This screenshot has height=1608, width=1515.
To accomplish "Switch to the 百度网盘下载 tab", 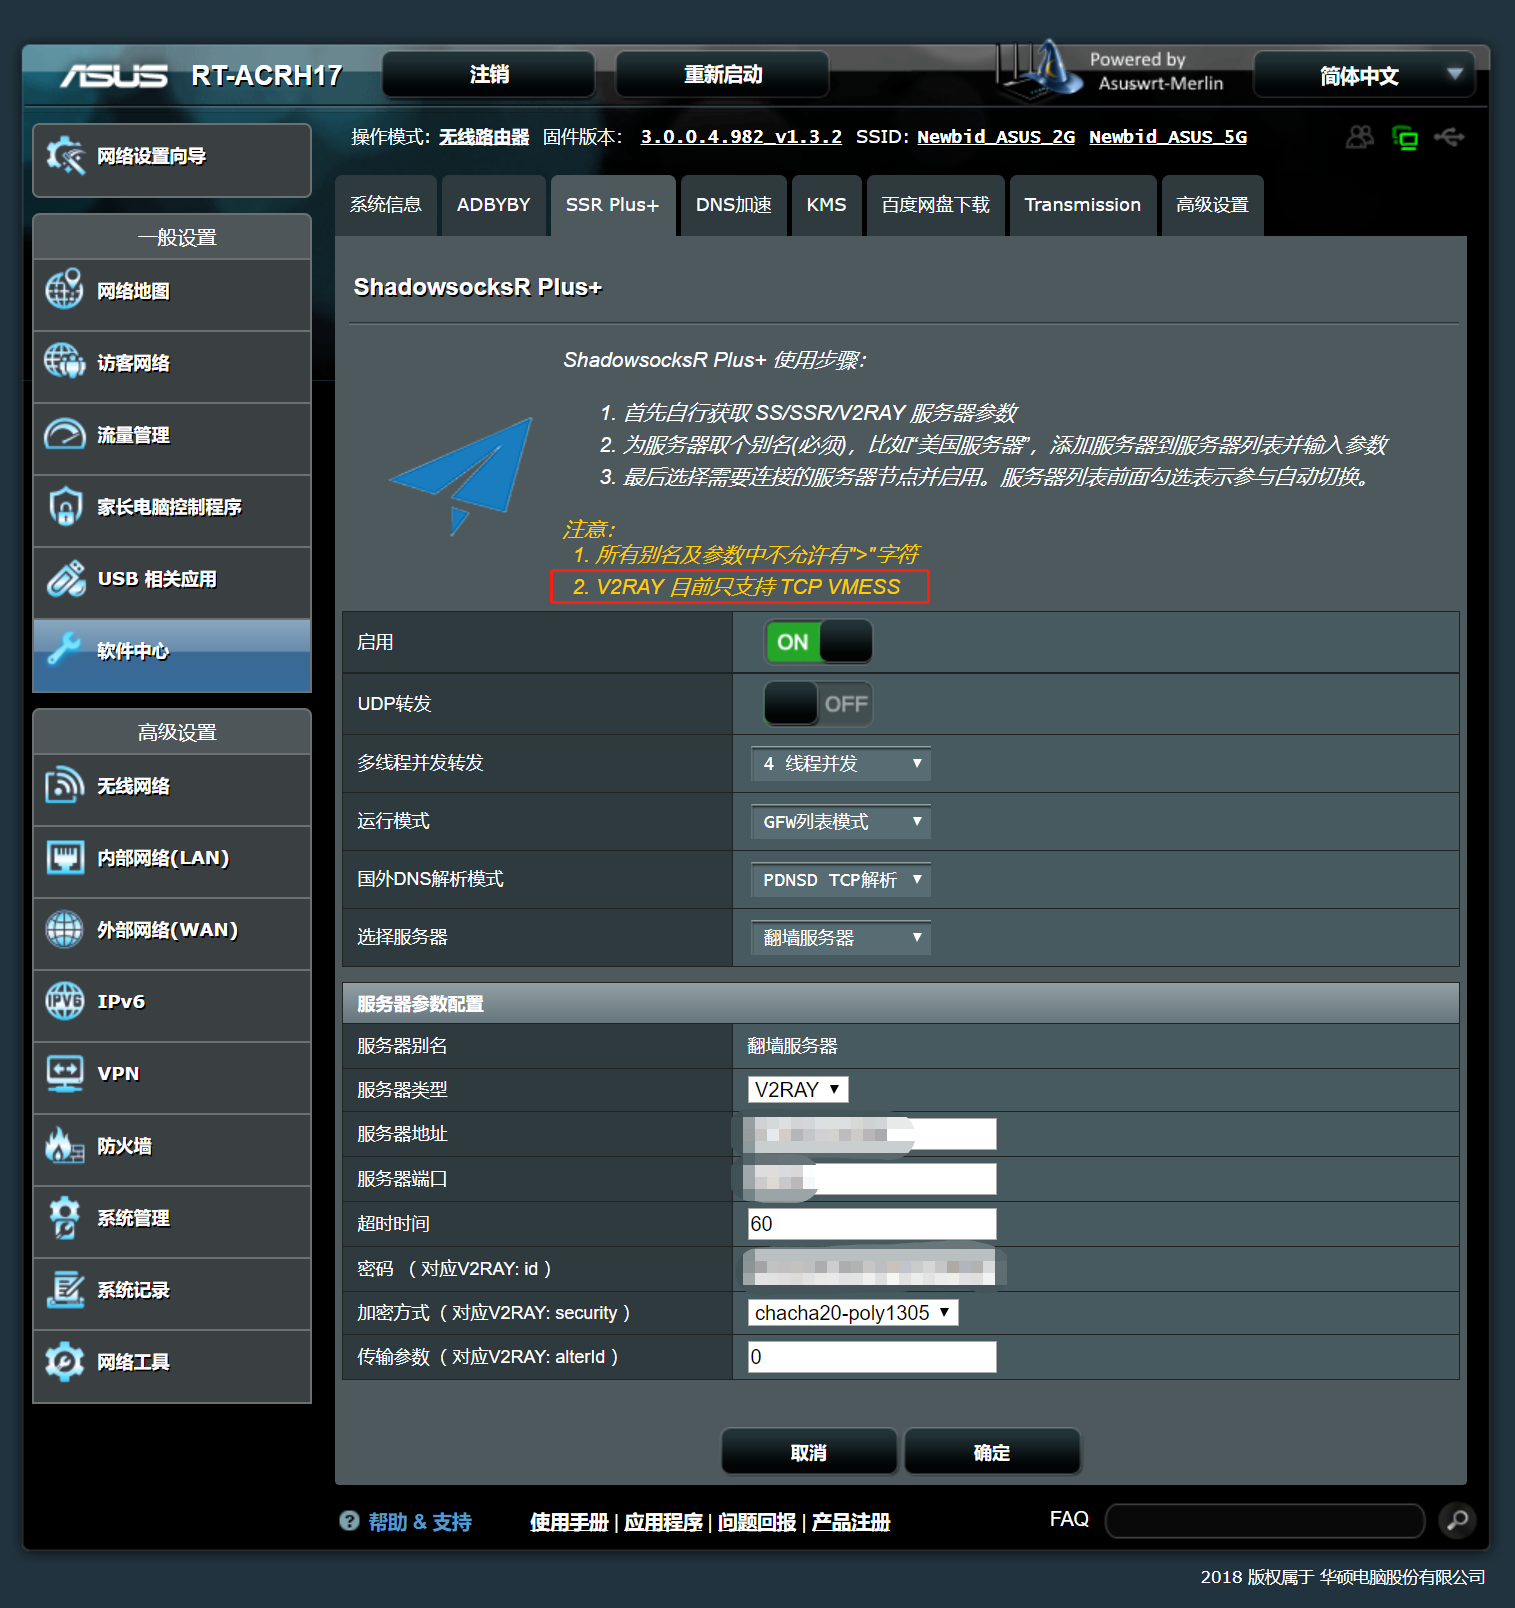I will pos(936,205).
